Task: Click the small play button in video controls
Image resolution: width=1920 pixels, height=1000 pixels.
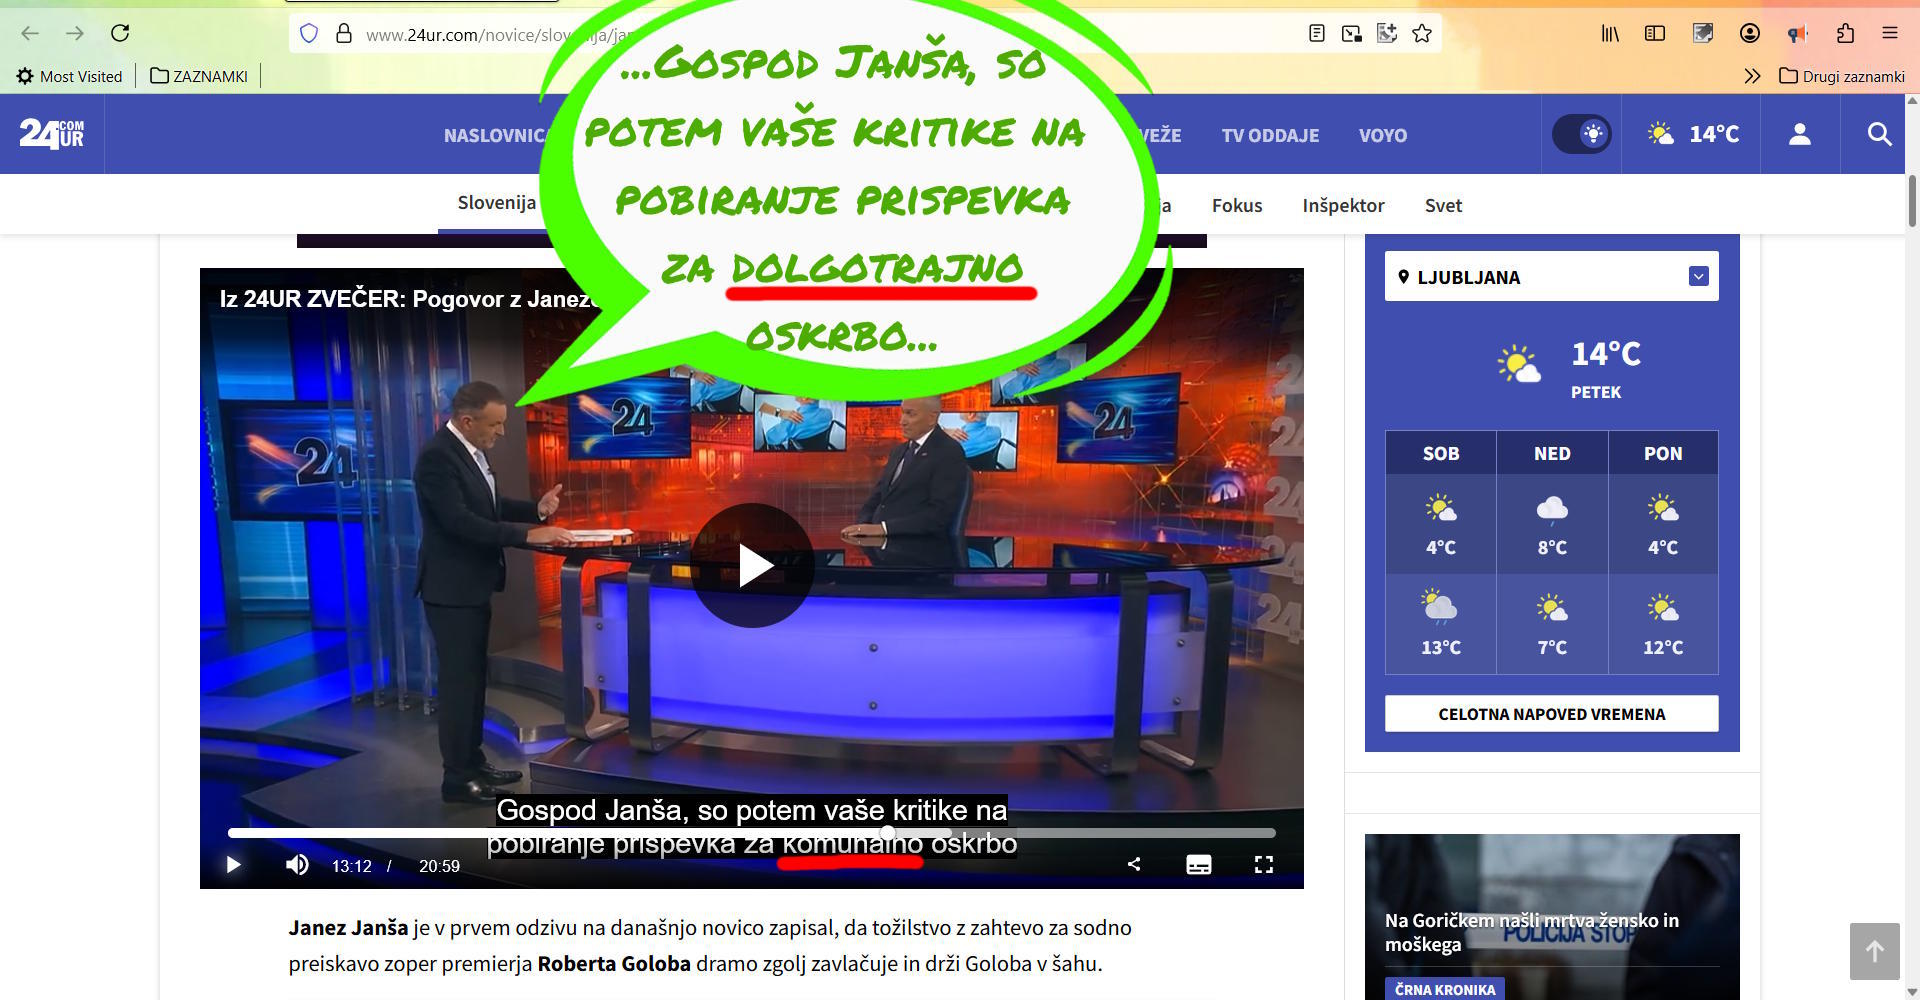Action: coord(234,865)
